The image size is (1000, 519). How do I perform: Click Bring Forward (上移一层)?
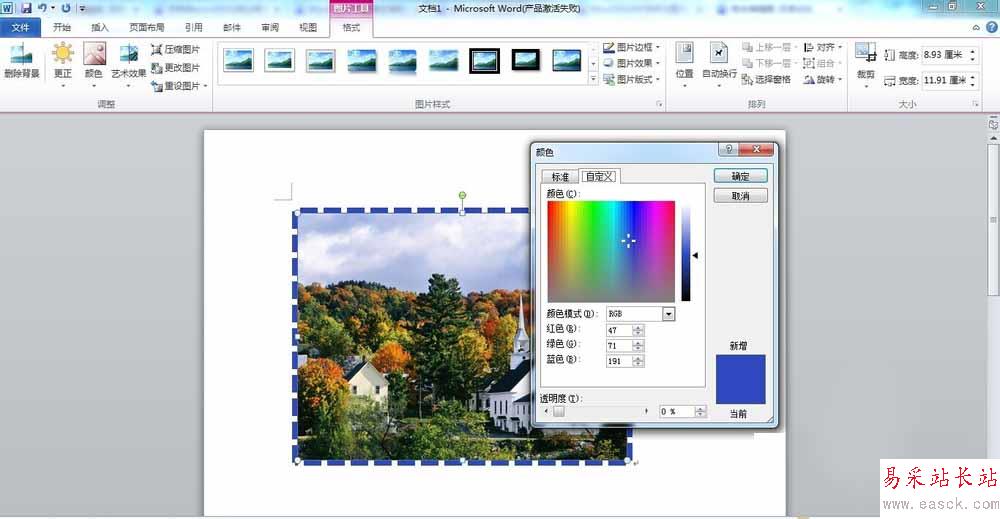768,47
